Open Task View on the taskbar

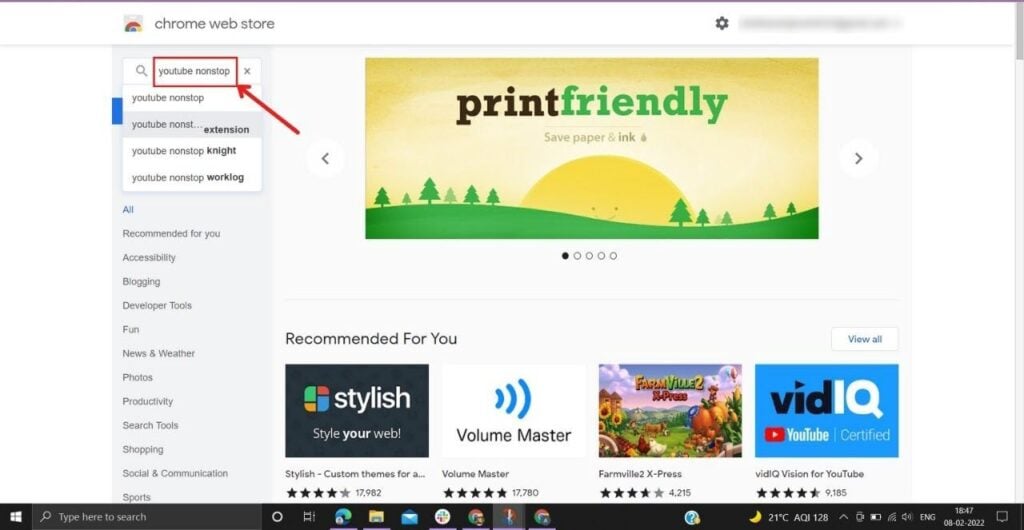click(310, 517)
